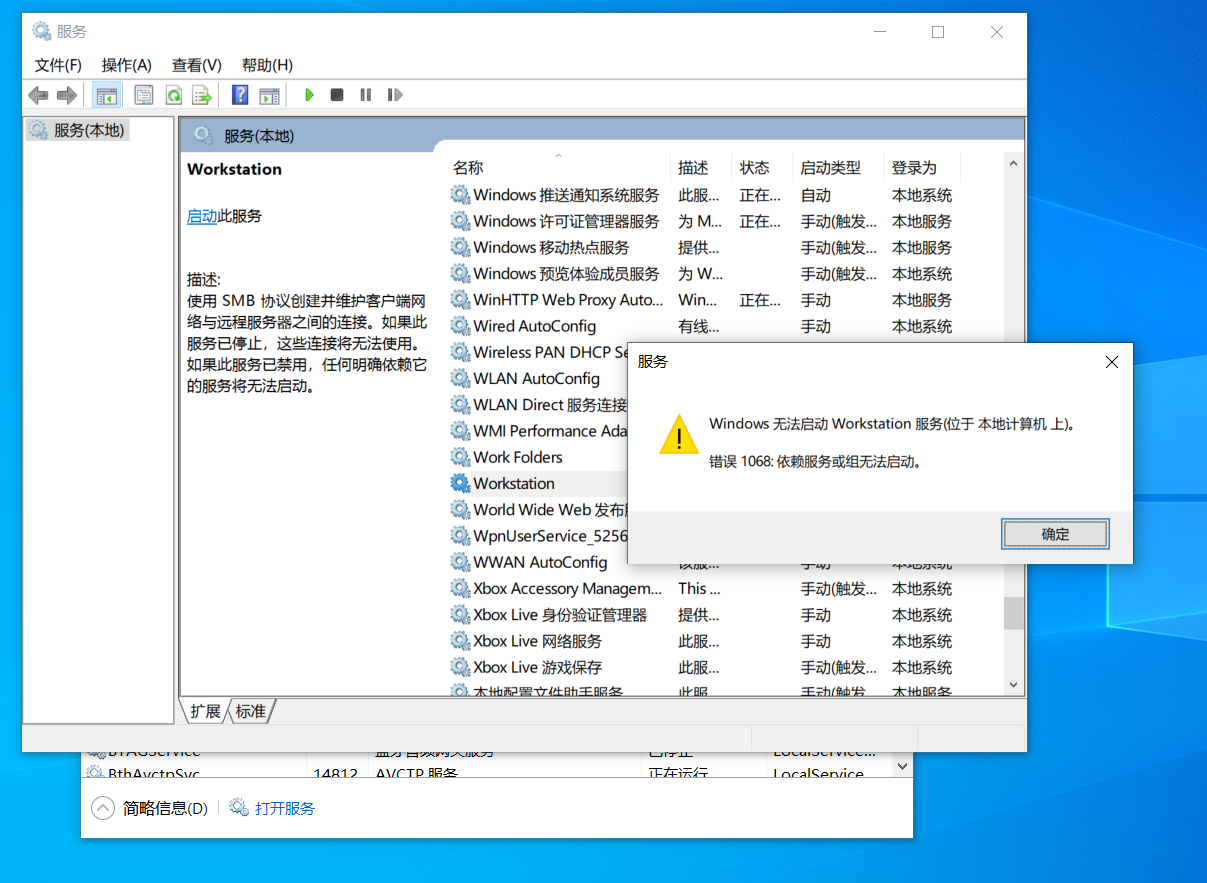Image resolution: width=1207 pixels, height=883 pixels.
Task: Click the green Refresh toolbar icon
Action: [173, 95]
